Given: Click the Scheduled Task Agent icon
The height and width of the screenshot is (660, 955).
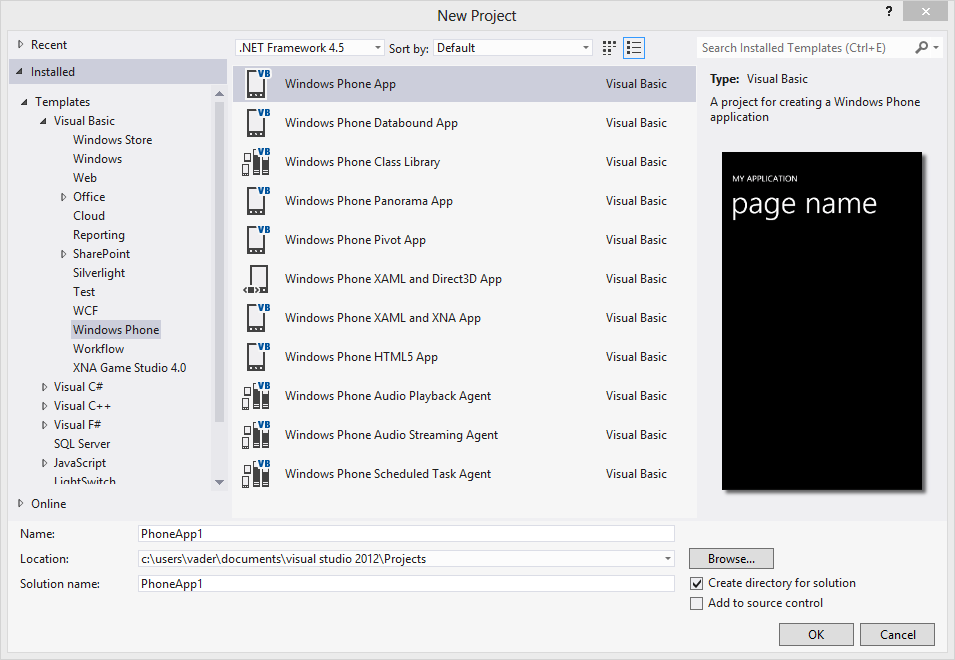Looking at the screenshot, I should click(x=256, y=474).
